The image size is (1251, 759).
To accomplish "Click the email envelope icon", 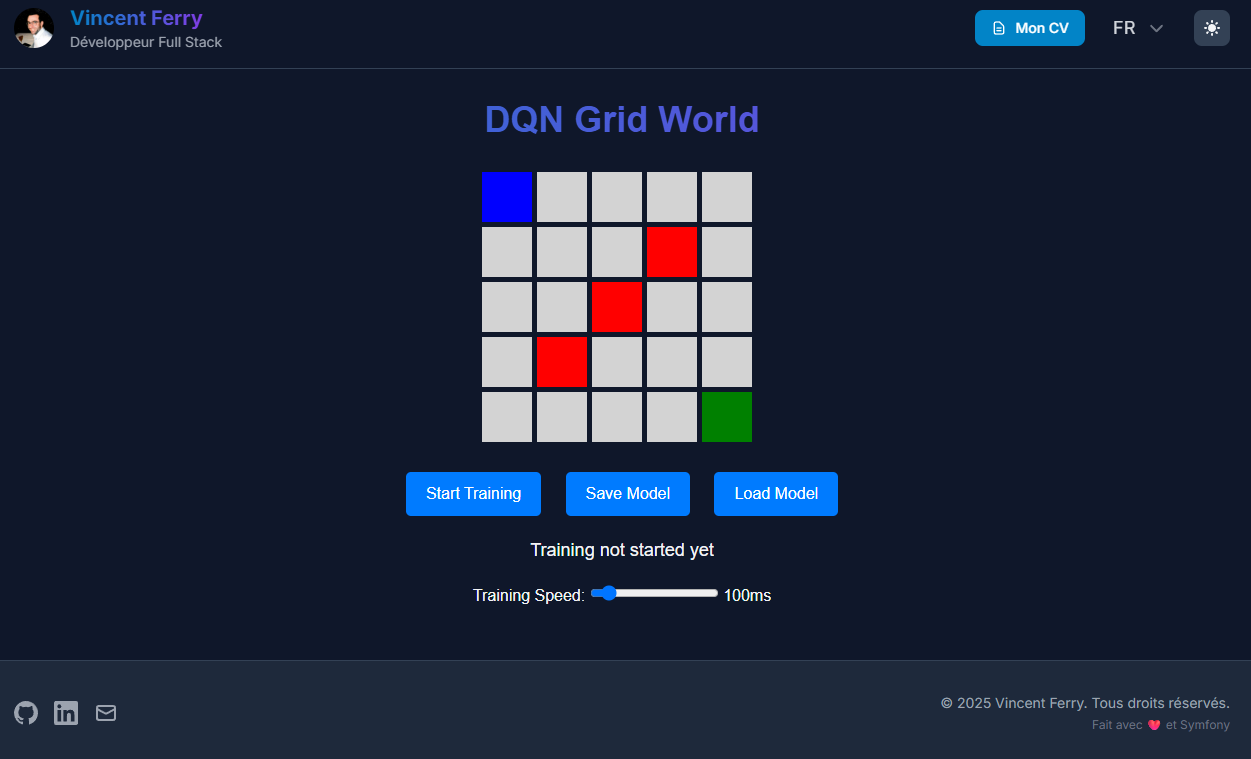I will (x=106, y=713).
